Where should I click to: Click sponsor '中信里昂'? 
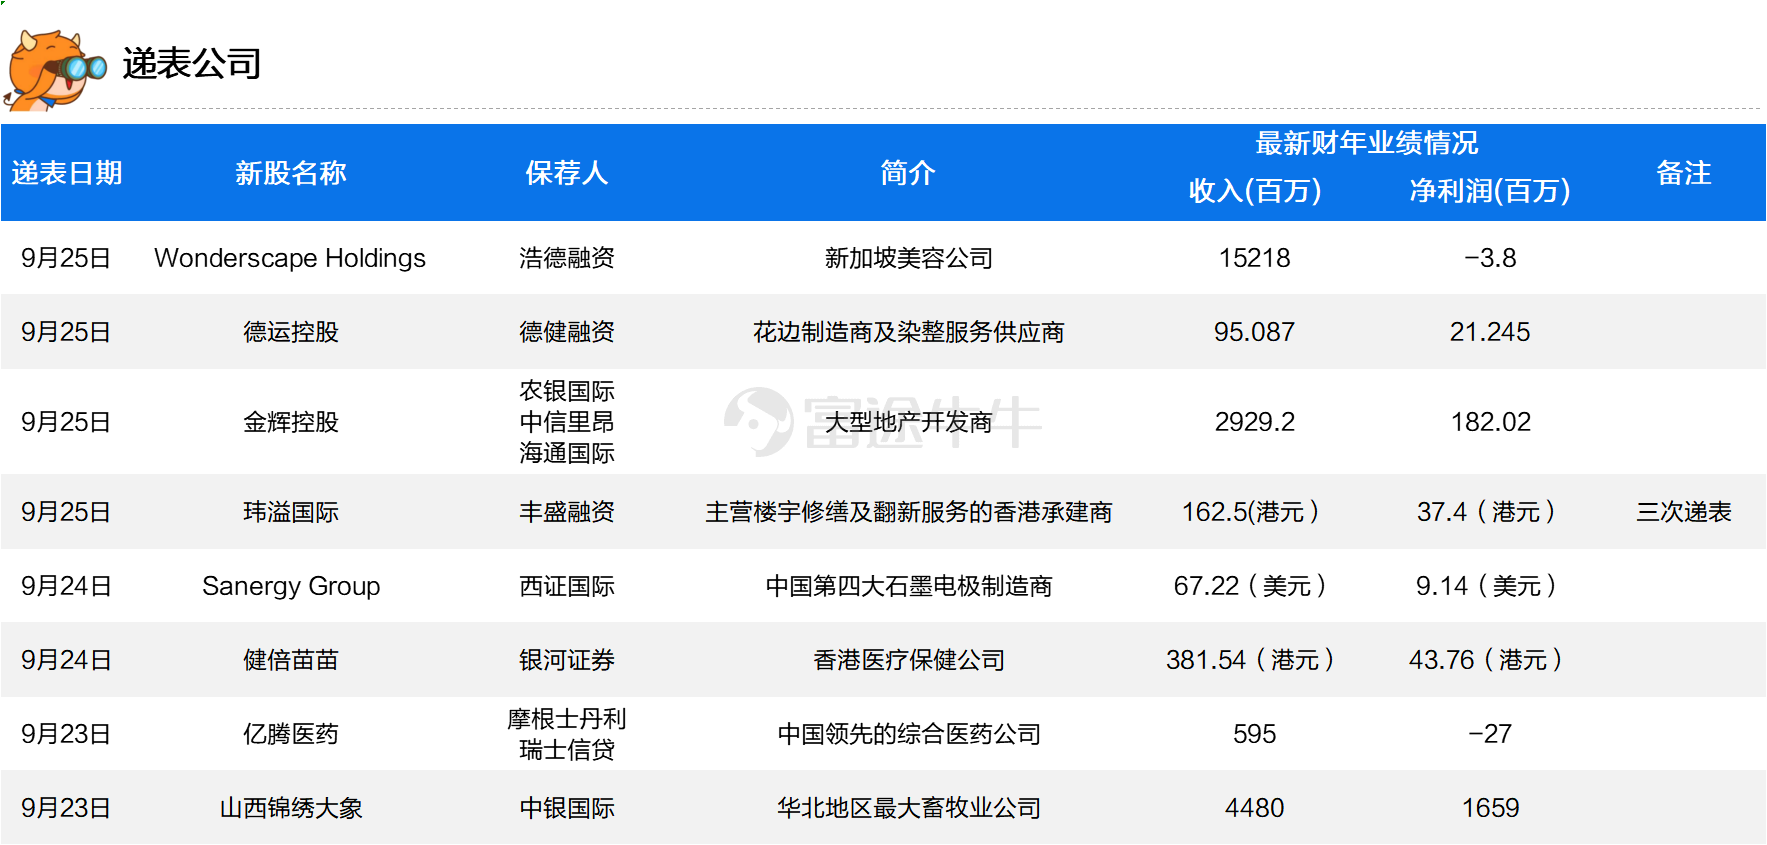click(x=567, y=422)
